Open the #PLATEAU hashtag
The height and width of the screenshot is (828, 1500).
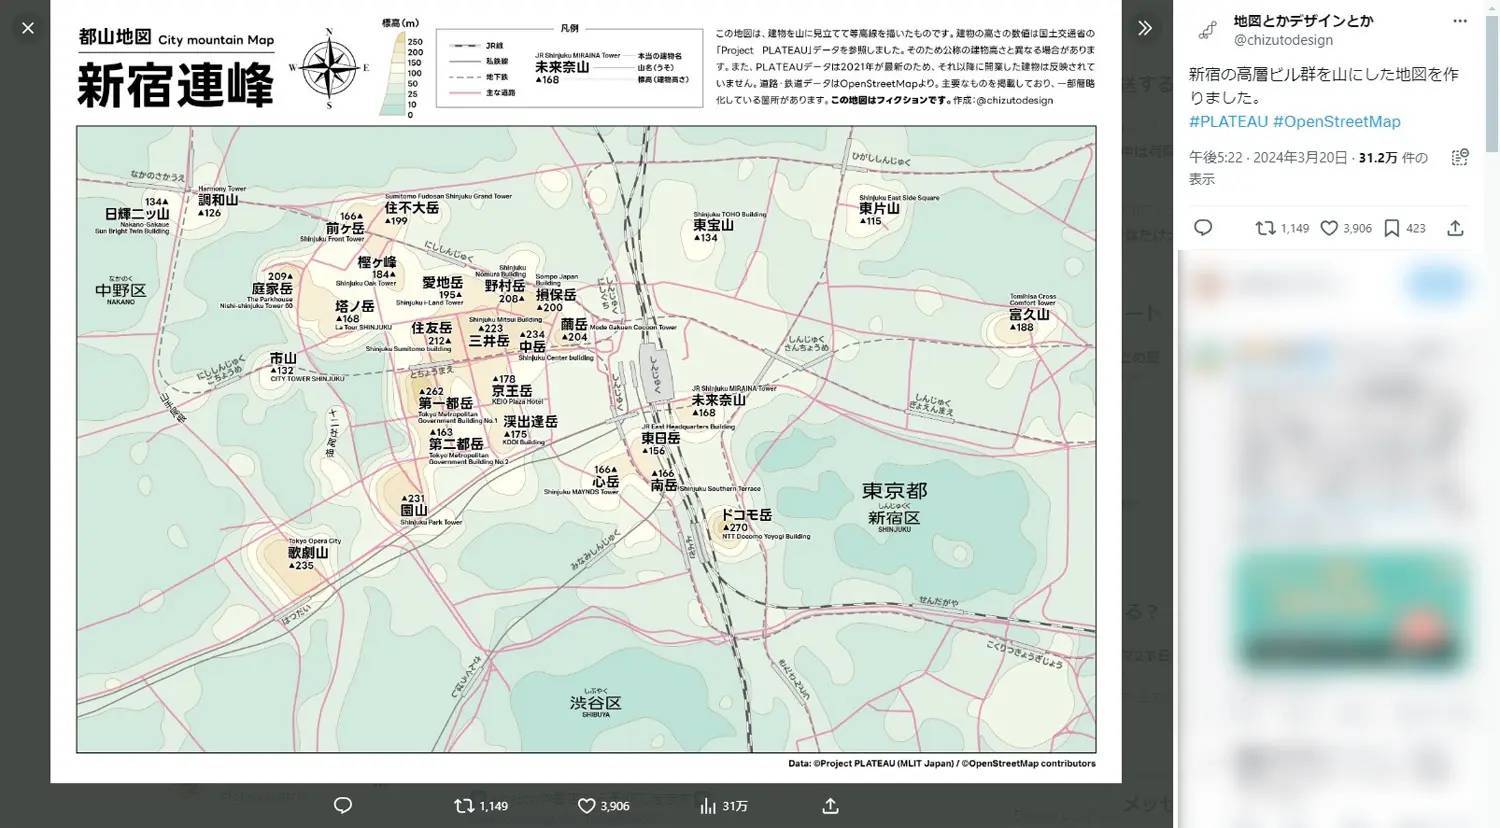1228,121
